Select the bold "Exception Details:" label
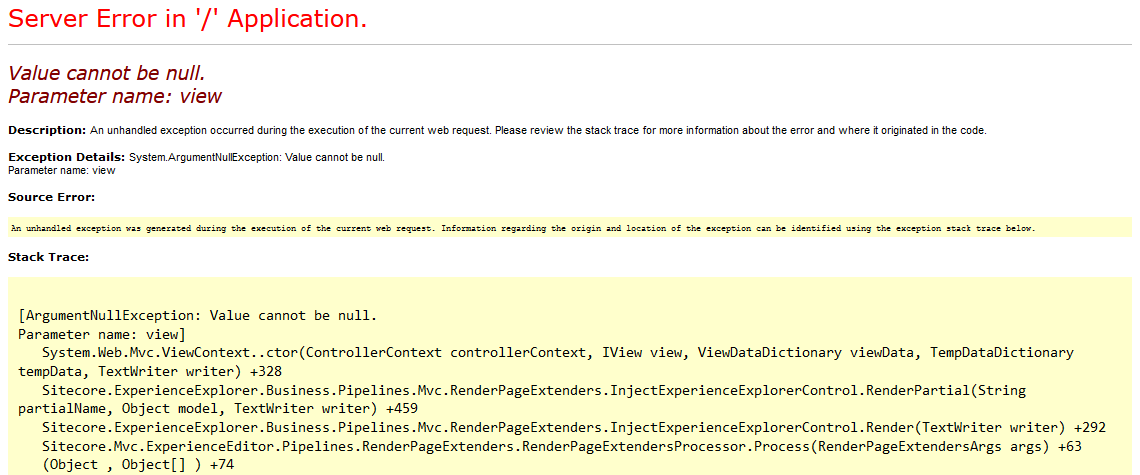This screenshot has height=475, width=1140. click(67, 157)
